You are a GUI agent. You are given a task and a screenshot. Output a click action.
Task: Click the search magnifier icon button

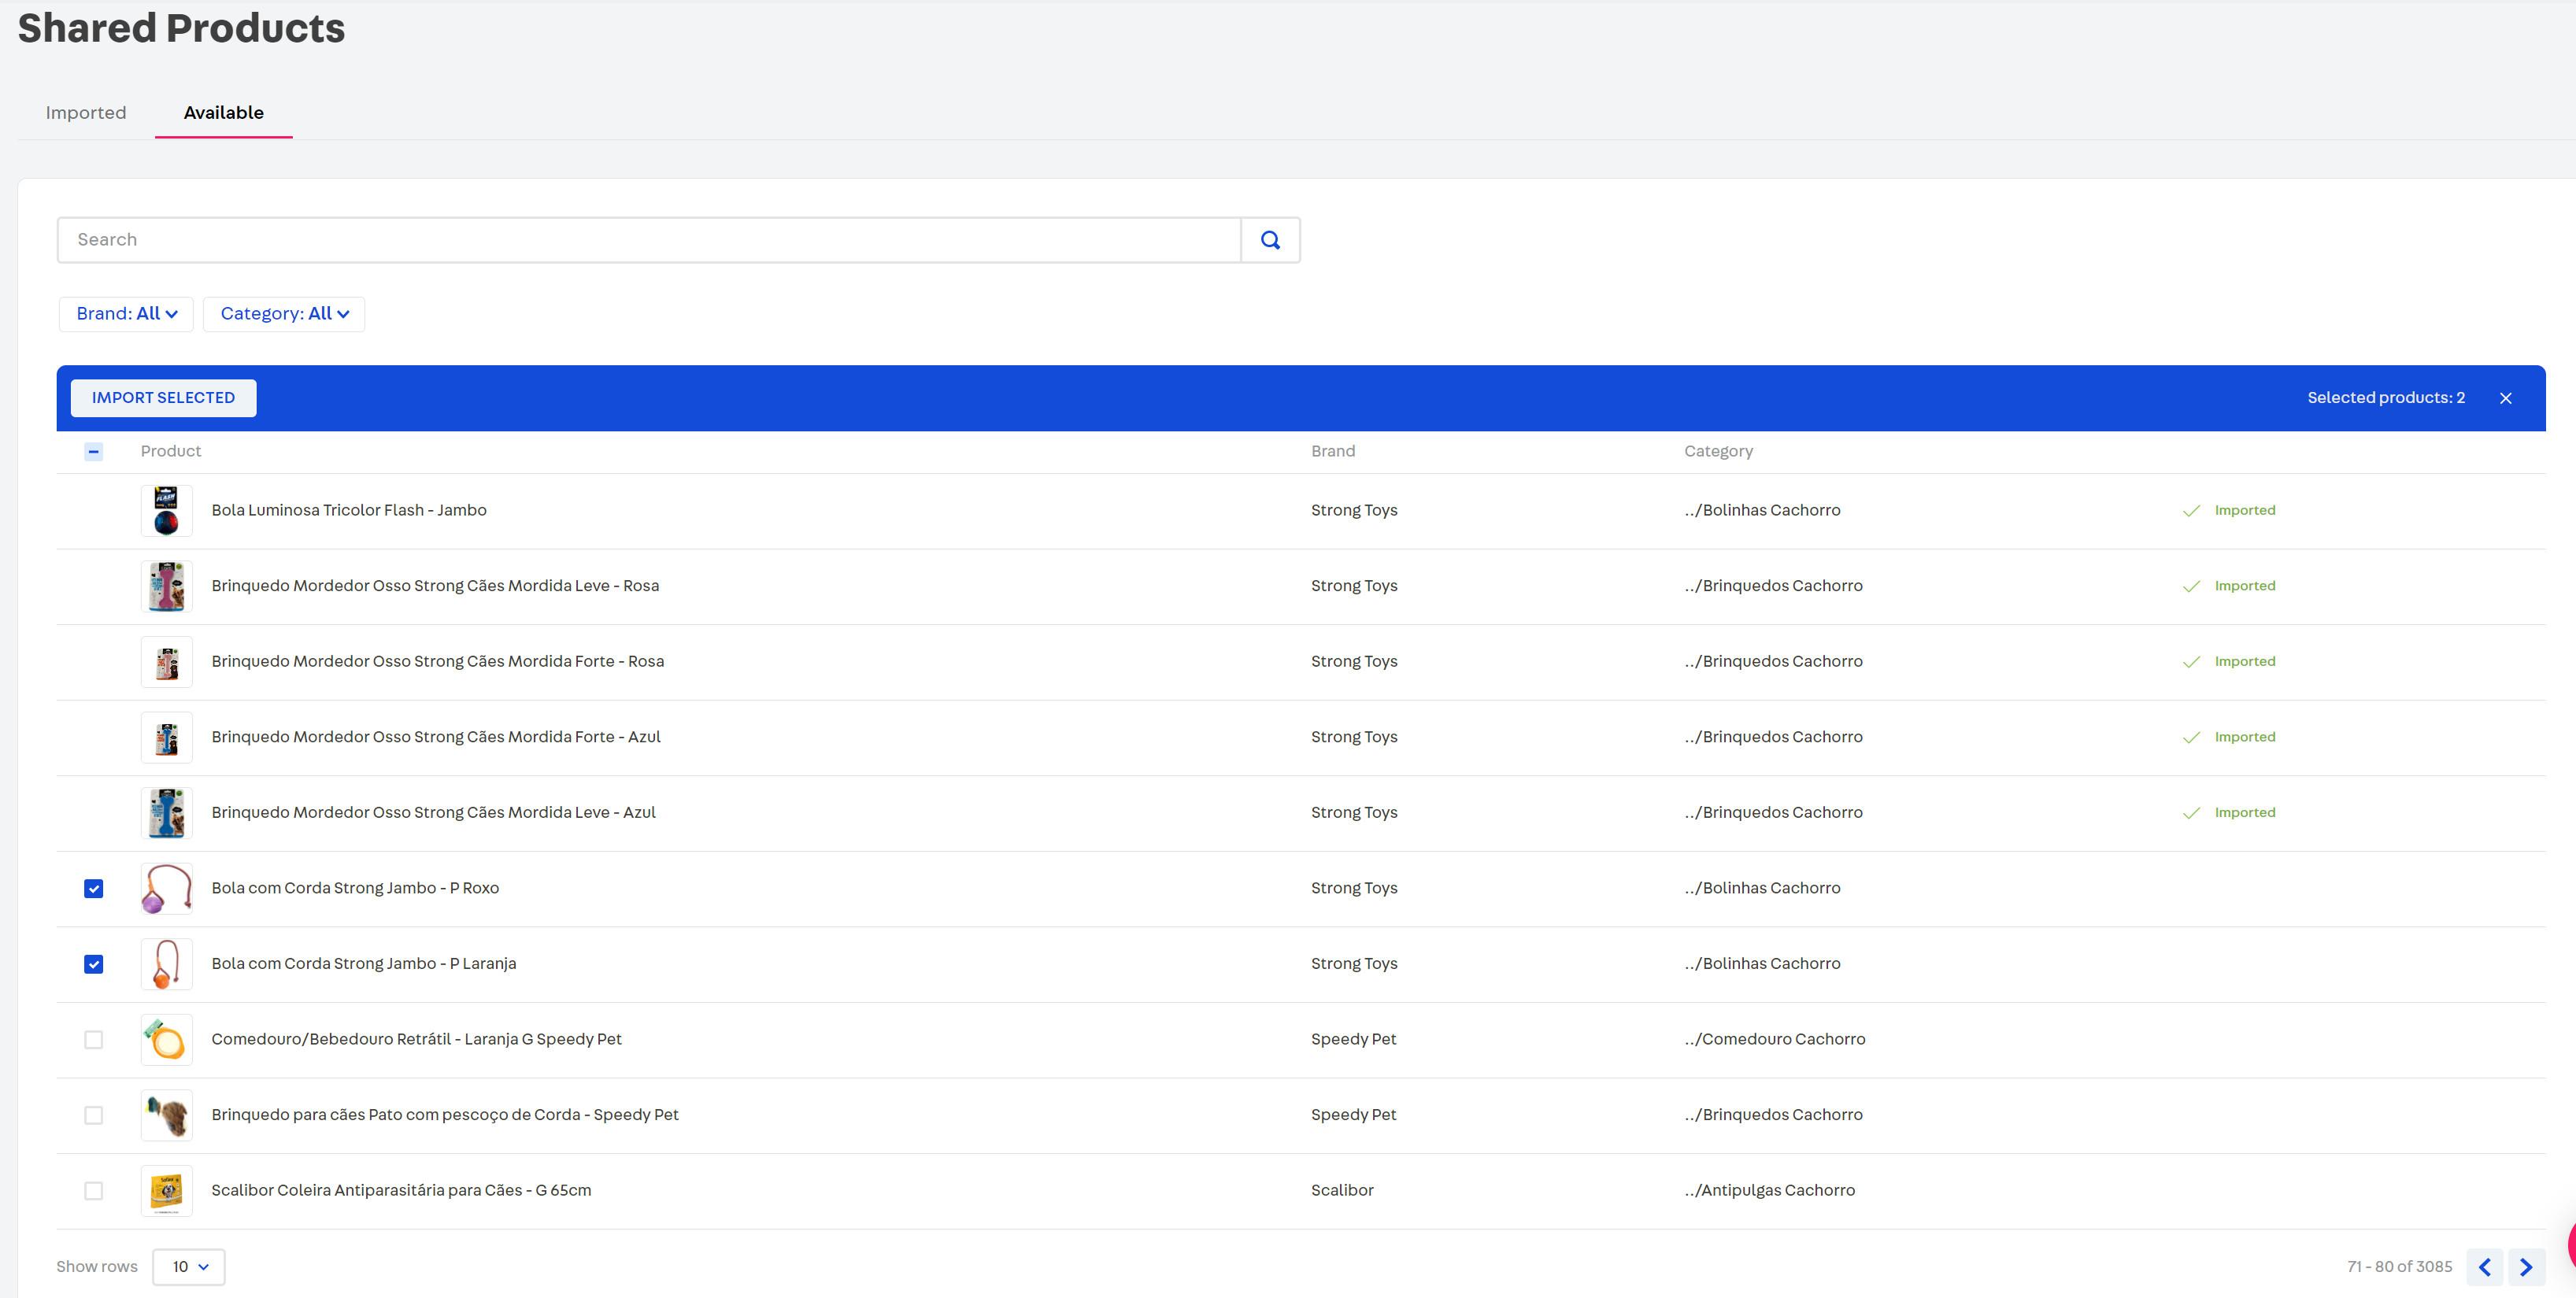pyautogui.click(x=1270, y=240)
